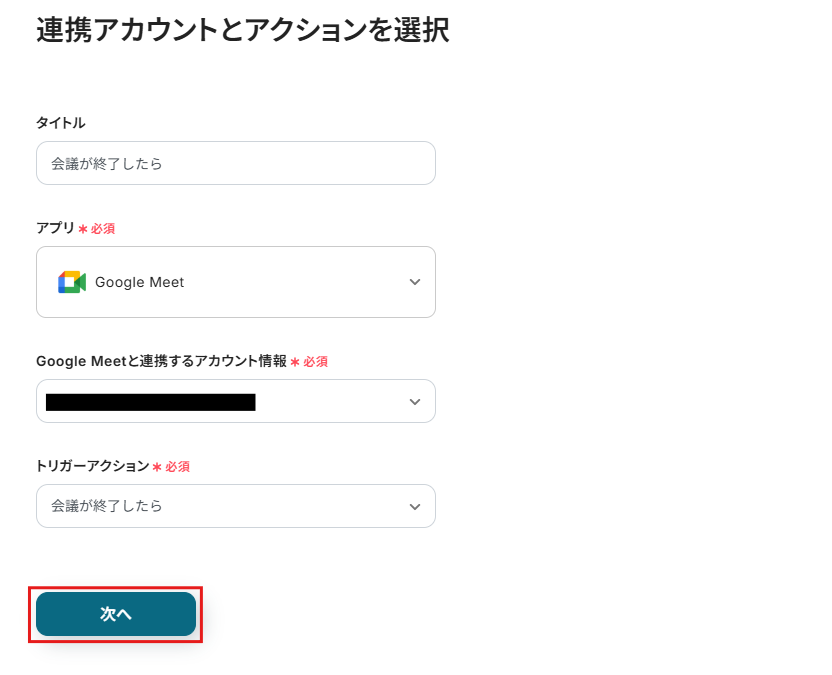The height and width of the screenshot is (675, 832).
Task: Click the chevron in the アプリ dropdown
Action: pyautogui.click(x=415, y=282)
